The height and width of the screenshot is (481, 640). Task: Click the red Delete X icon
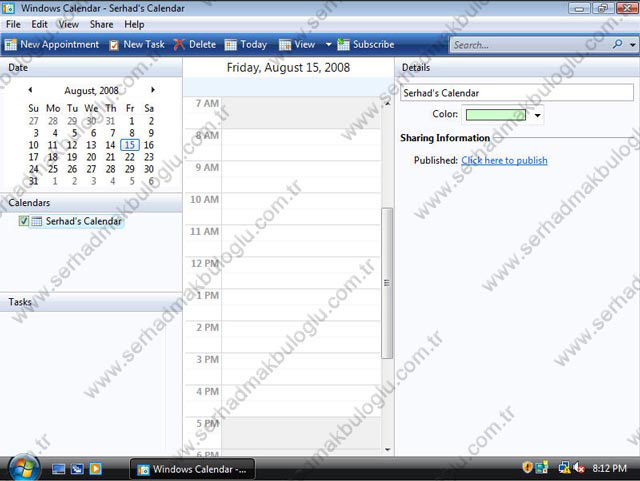(x=179, y=45)
